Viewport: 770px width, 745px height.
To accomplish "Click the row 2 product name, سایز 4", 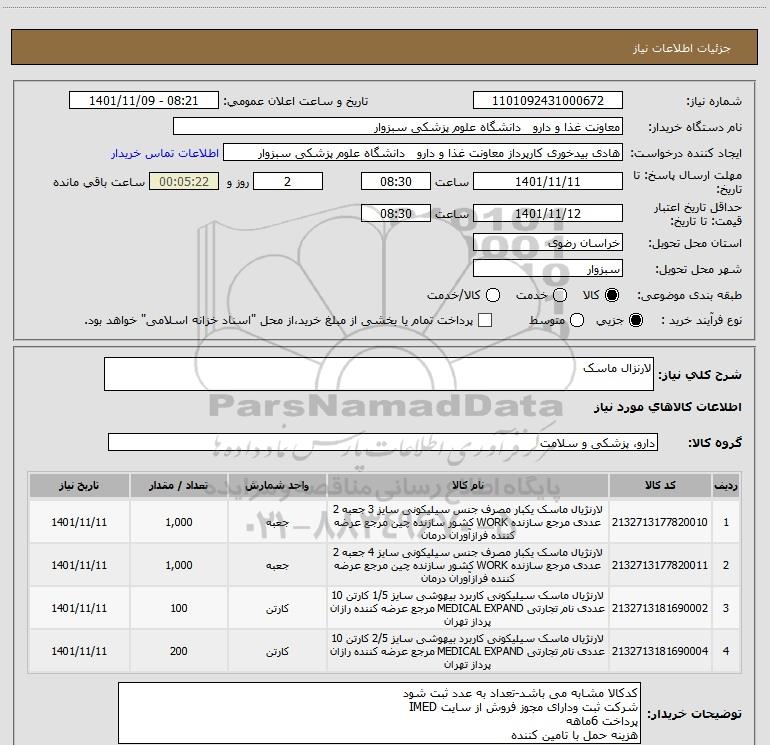I will coord(468,565).
